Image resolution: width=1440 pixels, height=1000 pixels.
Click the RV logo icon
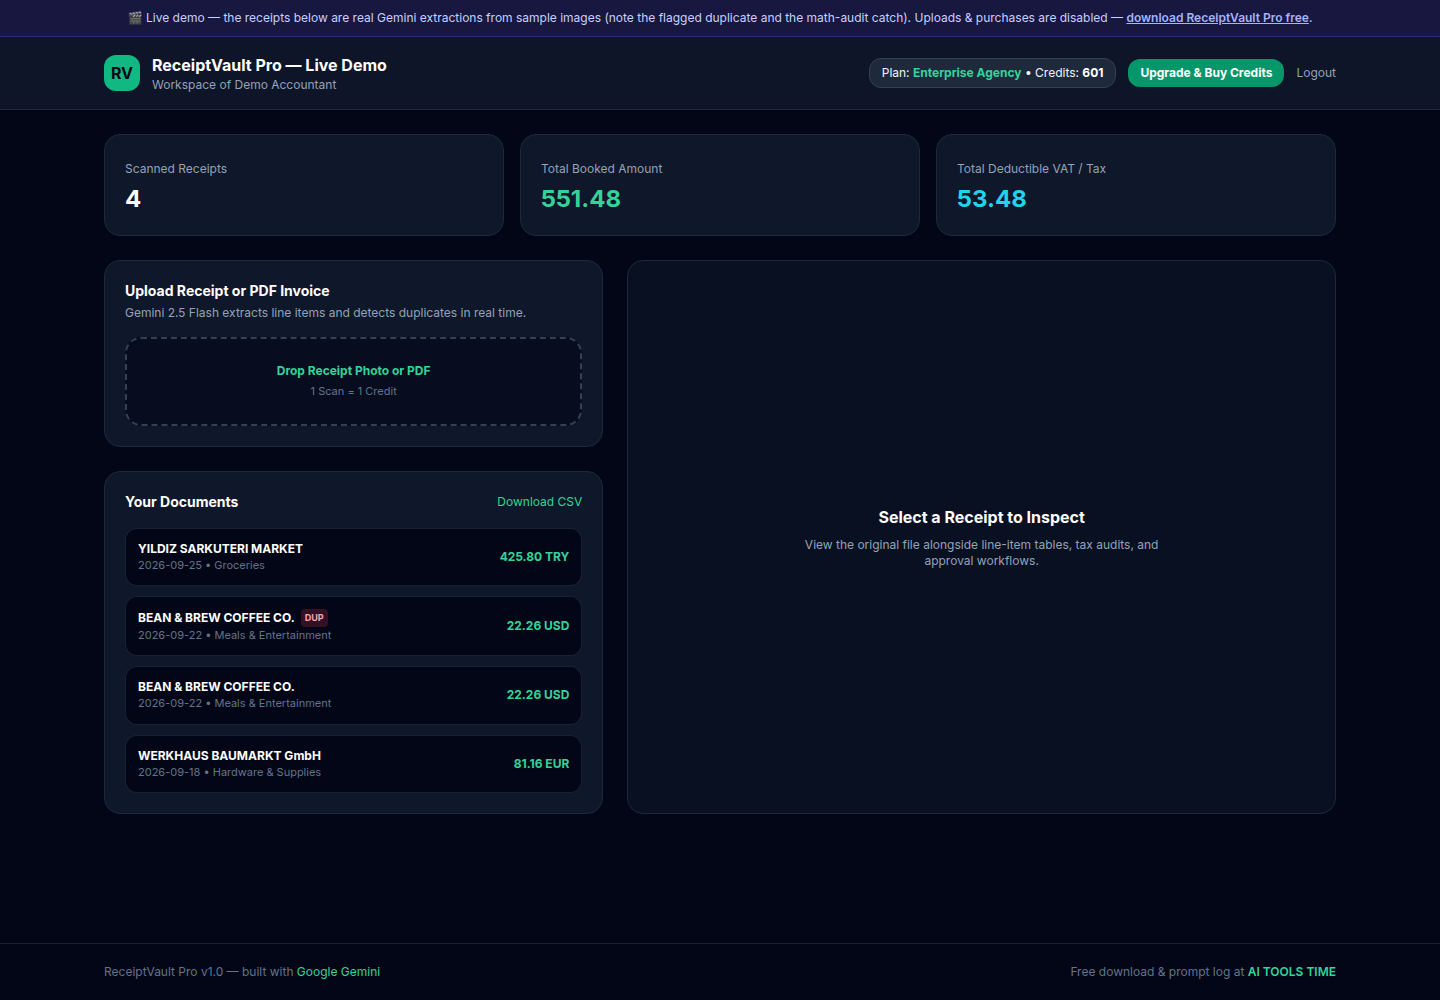[122, 73]
